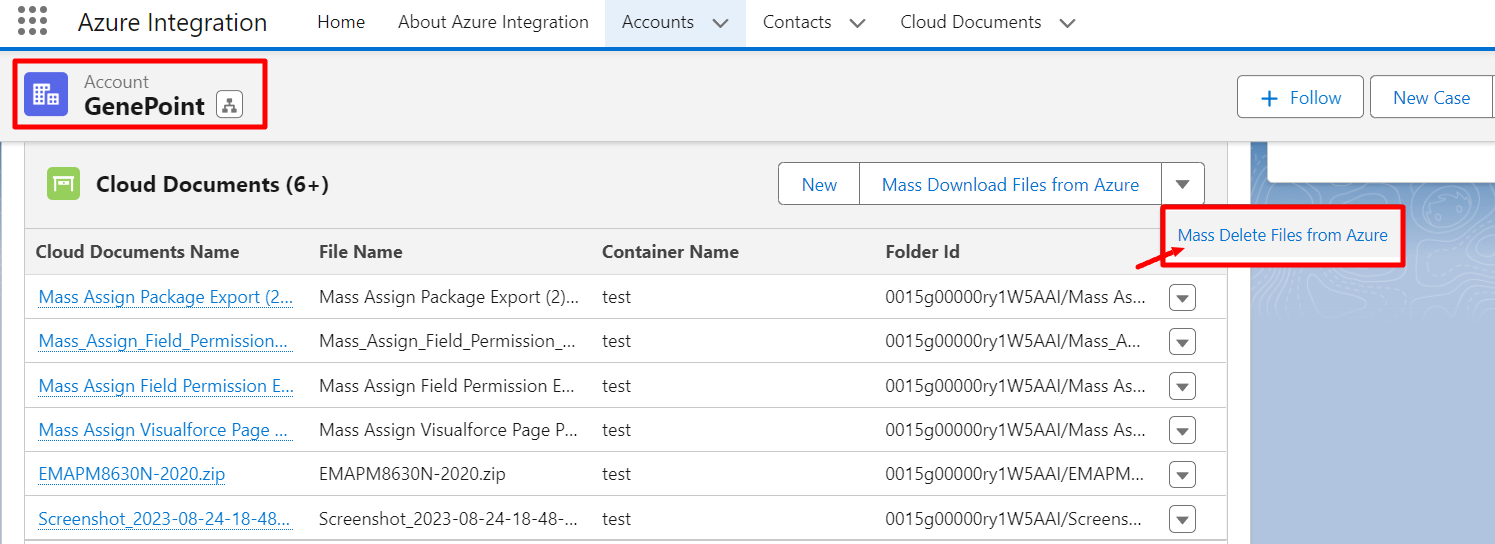
Task: Click the GenePoint account title
Action: [x=144, y=106]
